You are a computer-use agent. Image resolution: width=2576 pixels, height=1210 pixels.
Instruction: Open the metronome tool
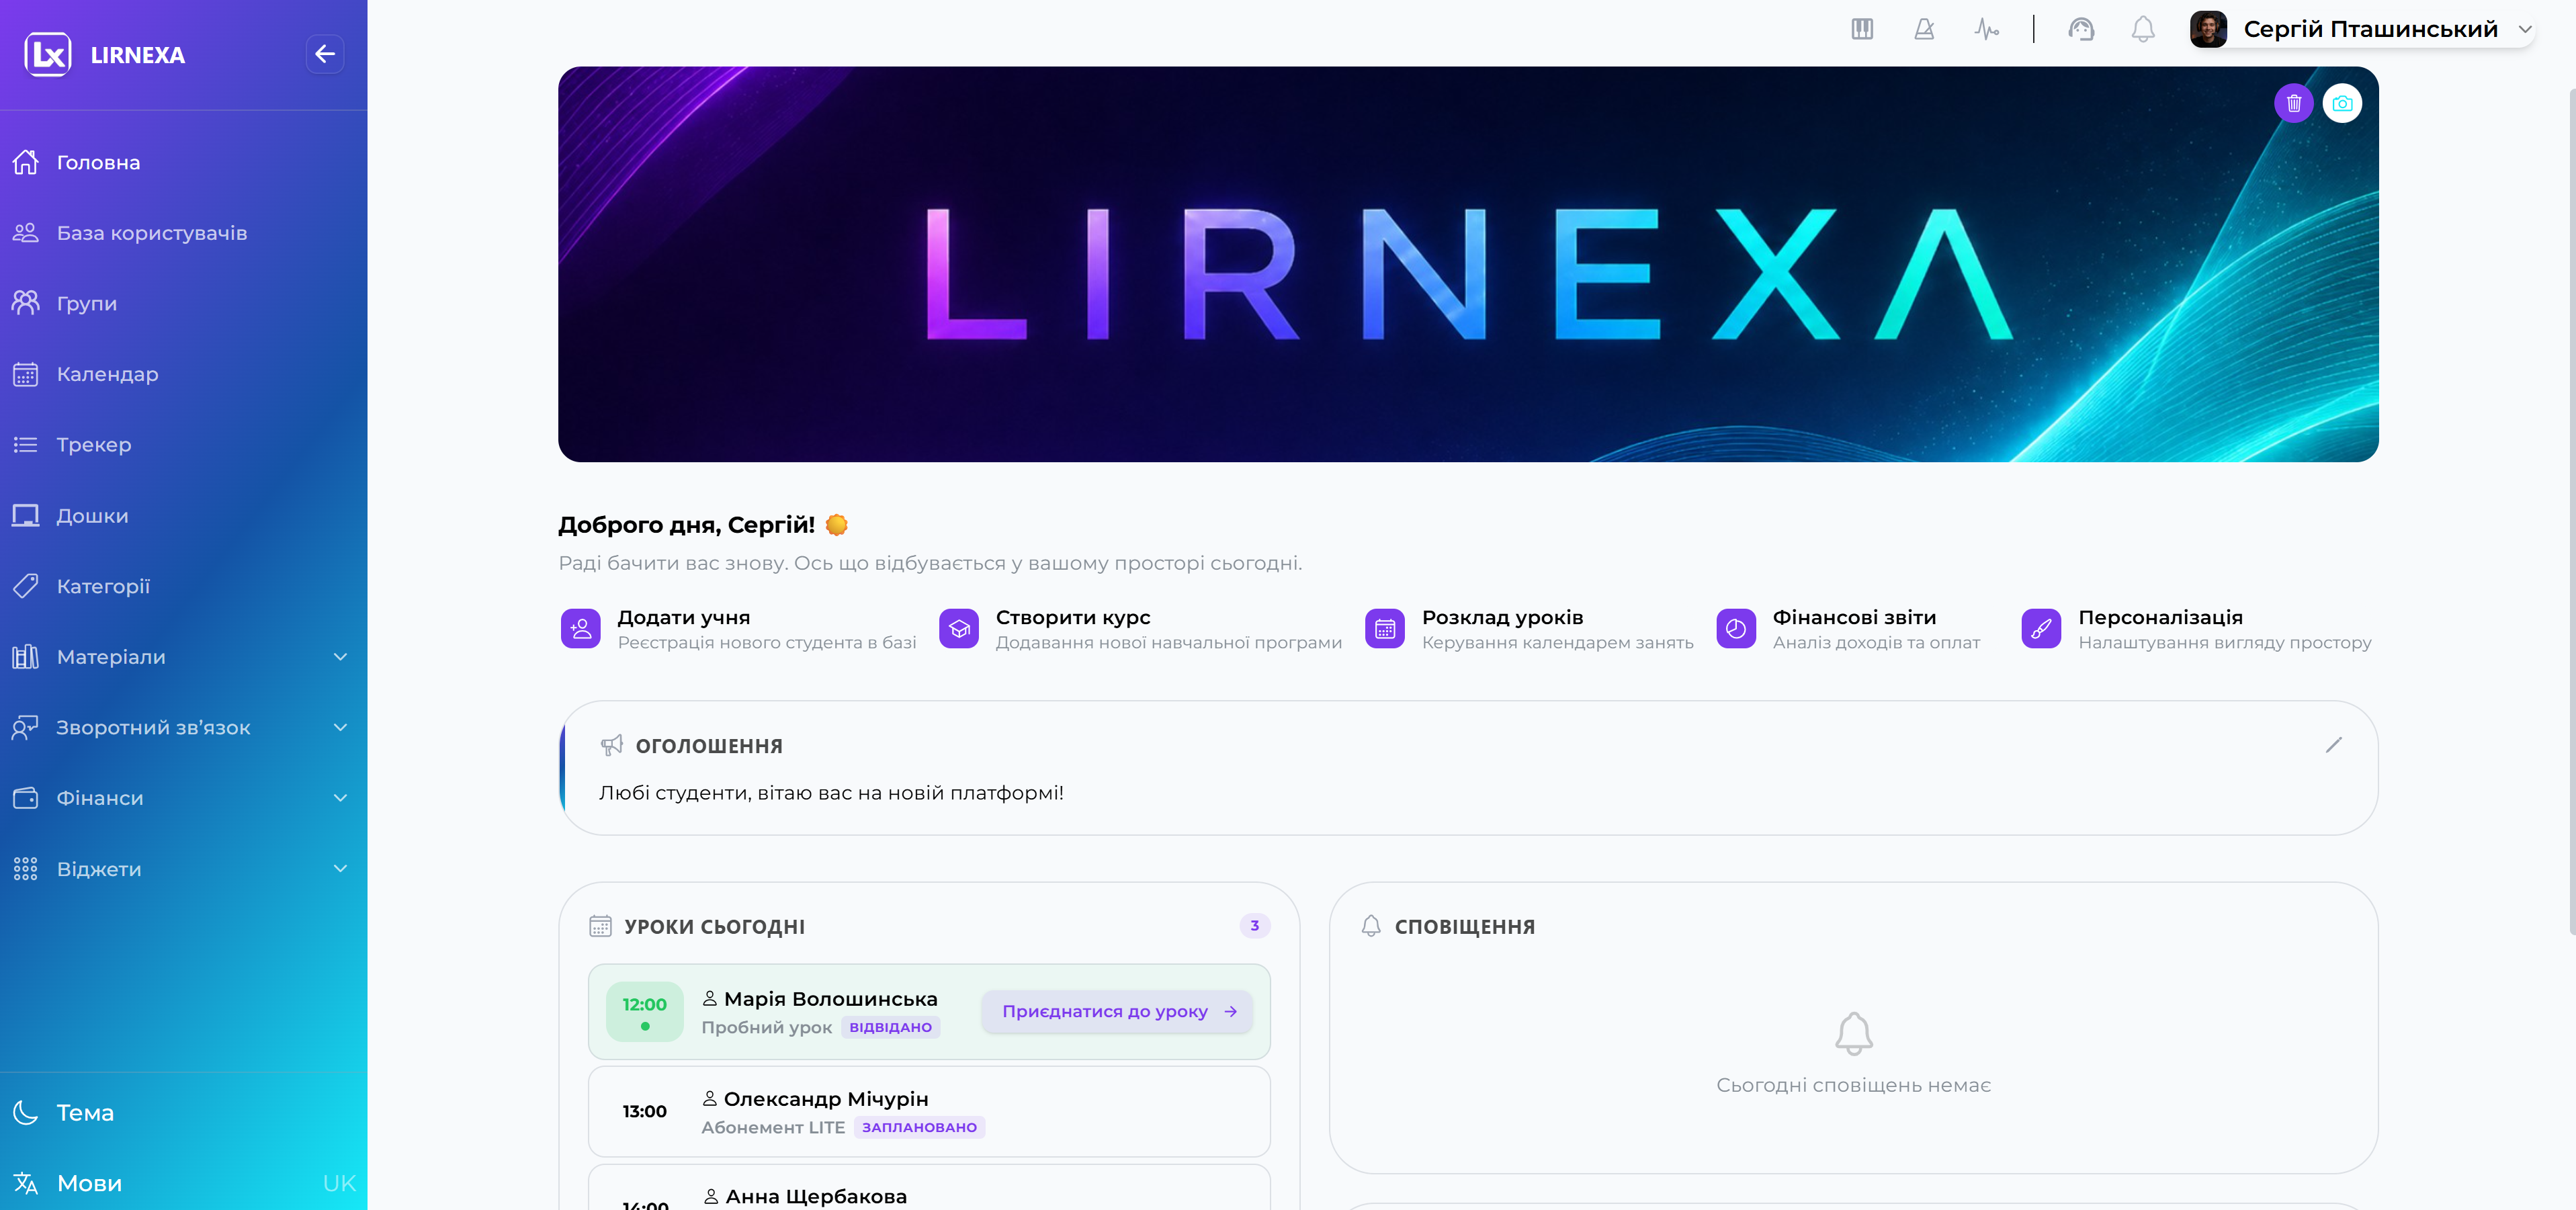(1924, 29)
